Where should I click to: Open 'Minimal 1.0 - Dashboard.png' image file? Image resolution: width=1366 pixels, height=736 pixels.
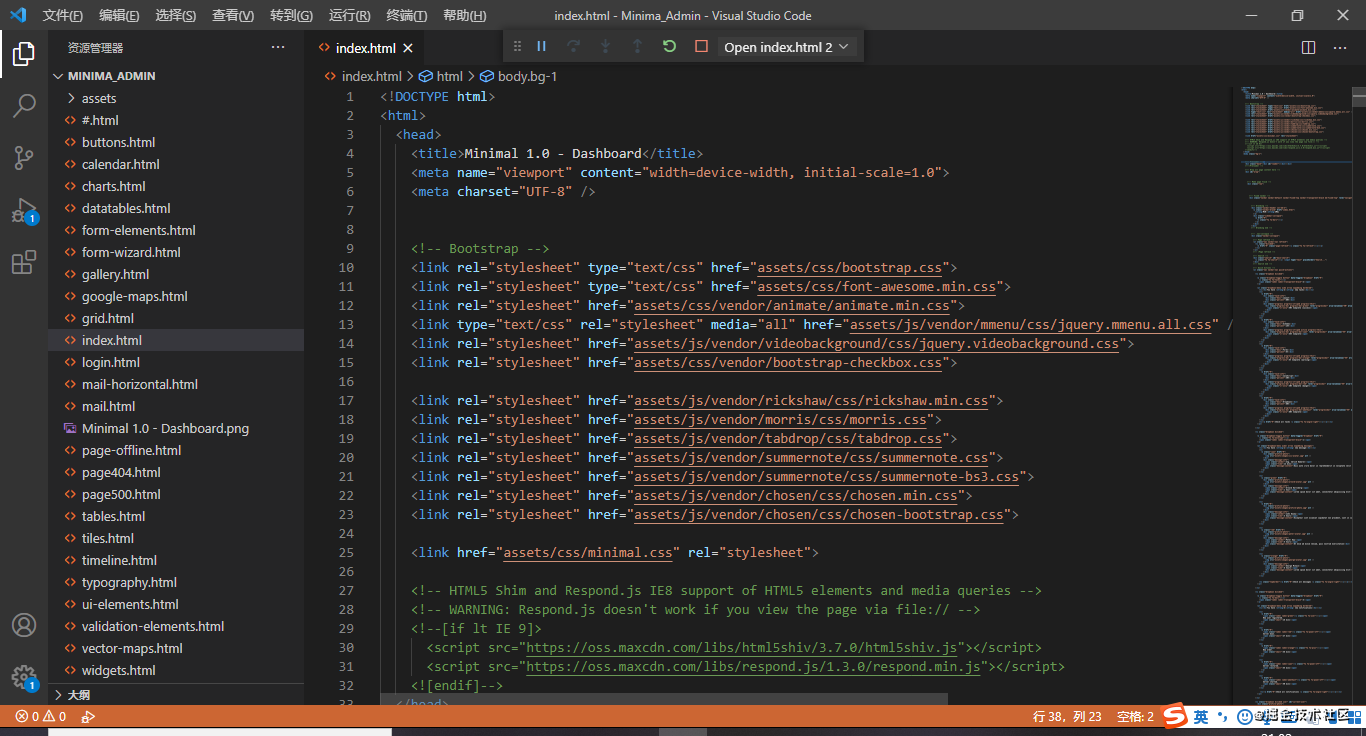point(165,428)
